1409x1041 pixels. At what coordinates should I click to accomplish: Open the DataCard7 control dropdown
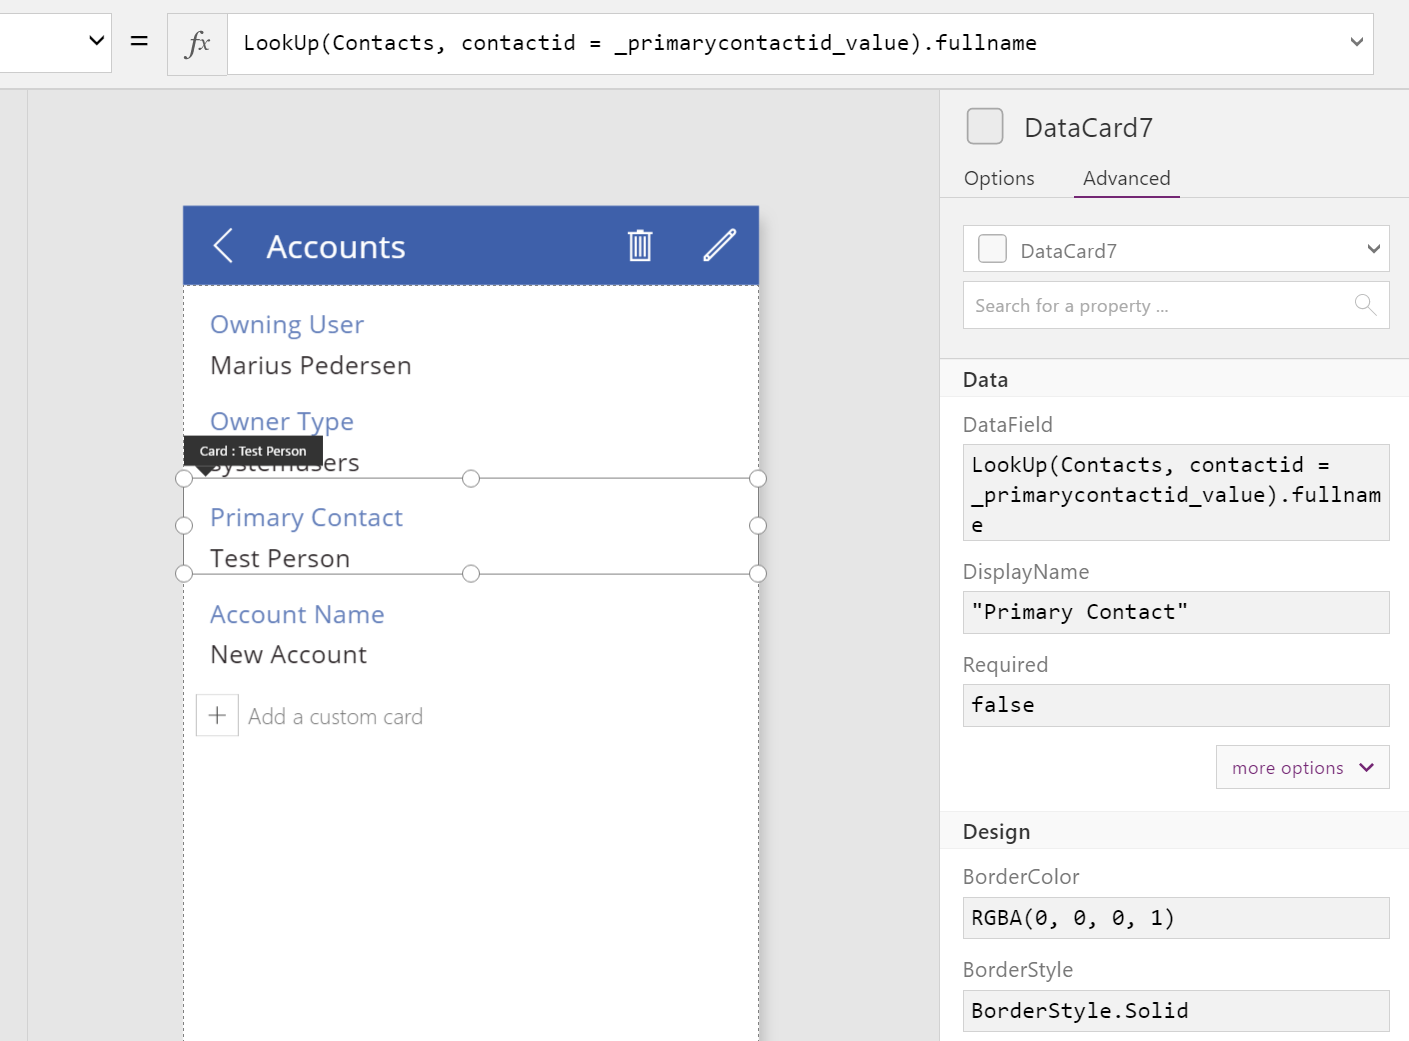(1373, 249)
